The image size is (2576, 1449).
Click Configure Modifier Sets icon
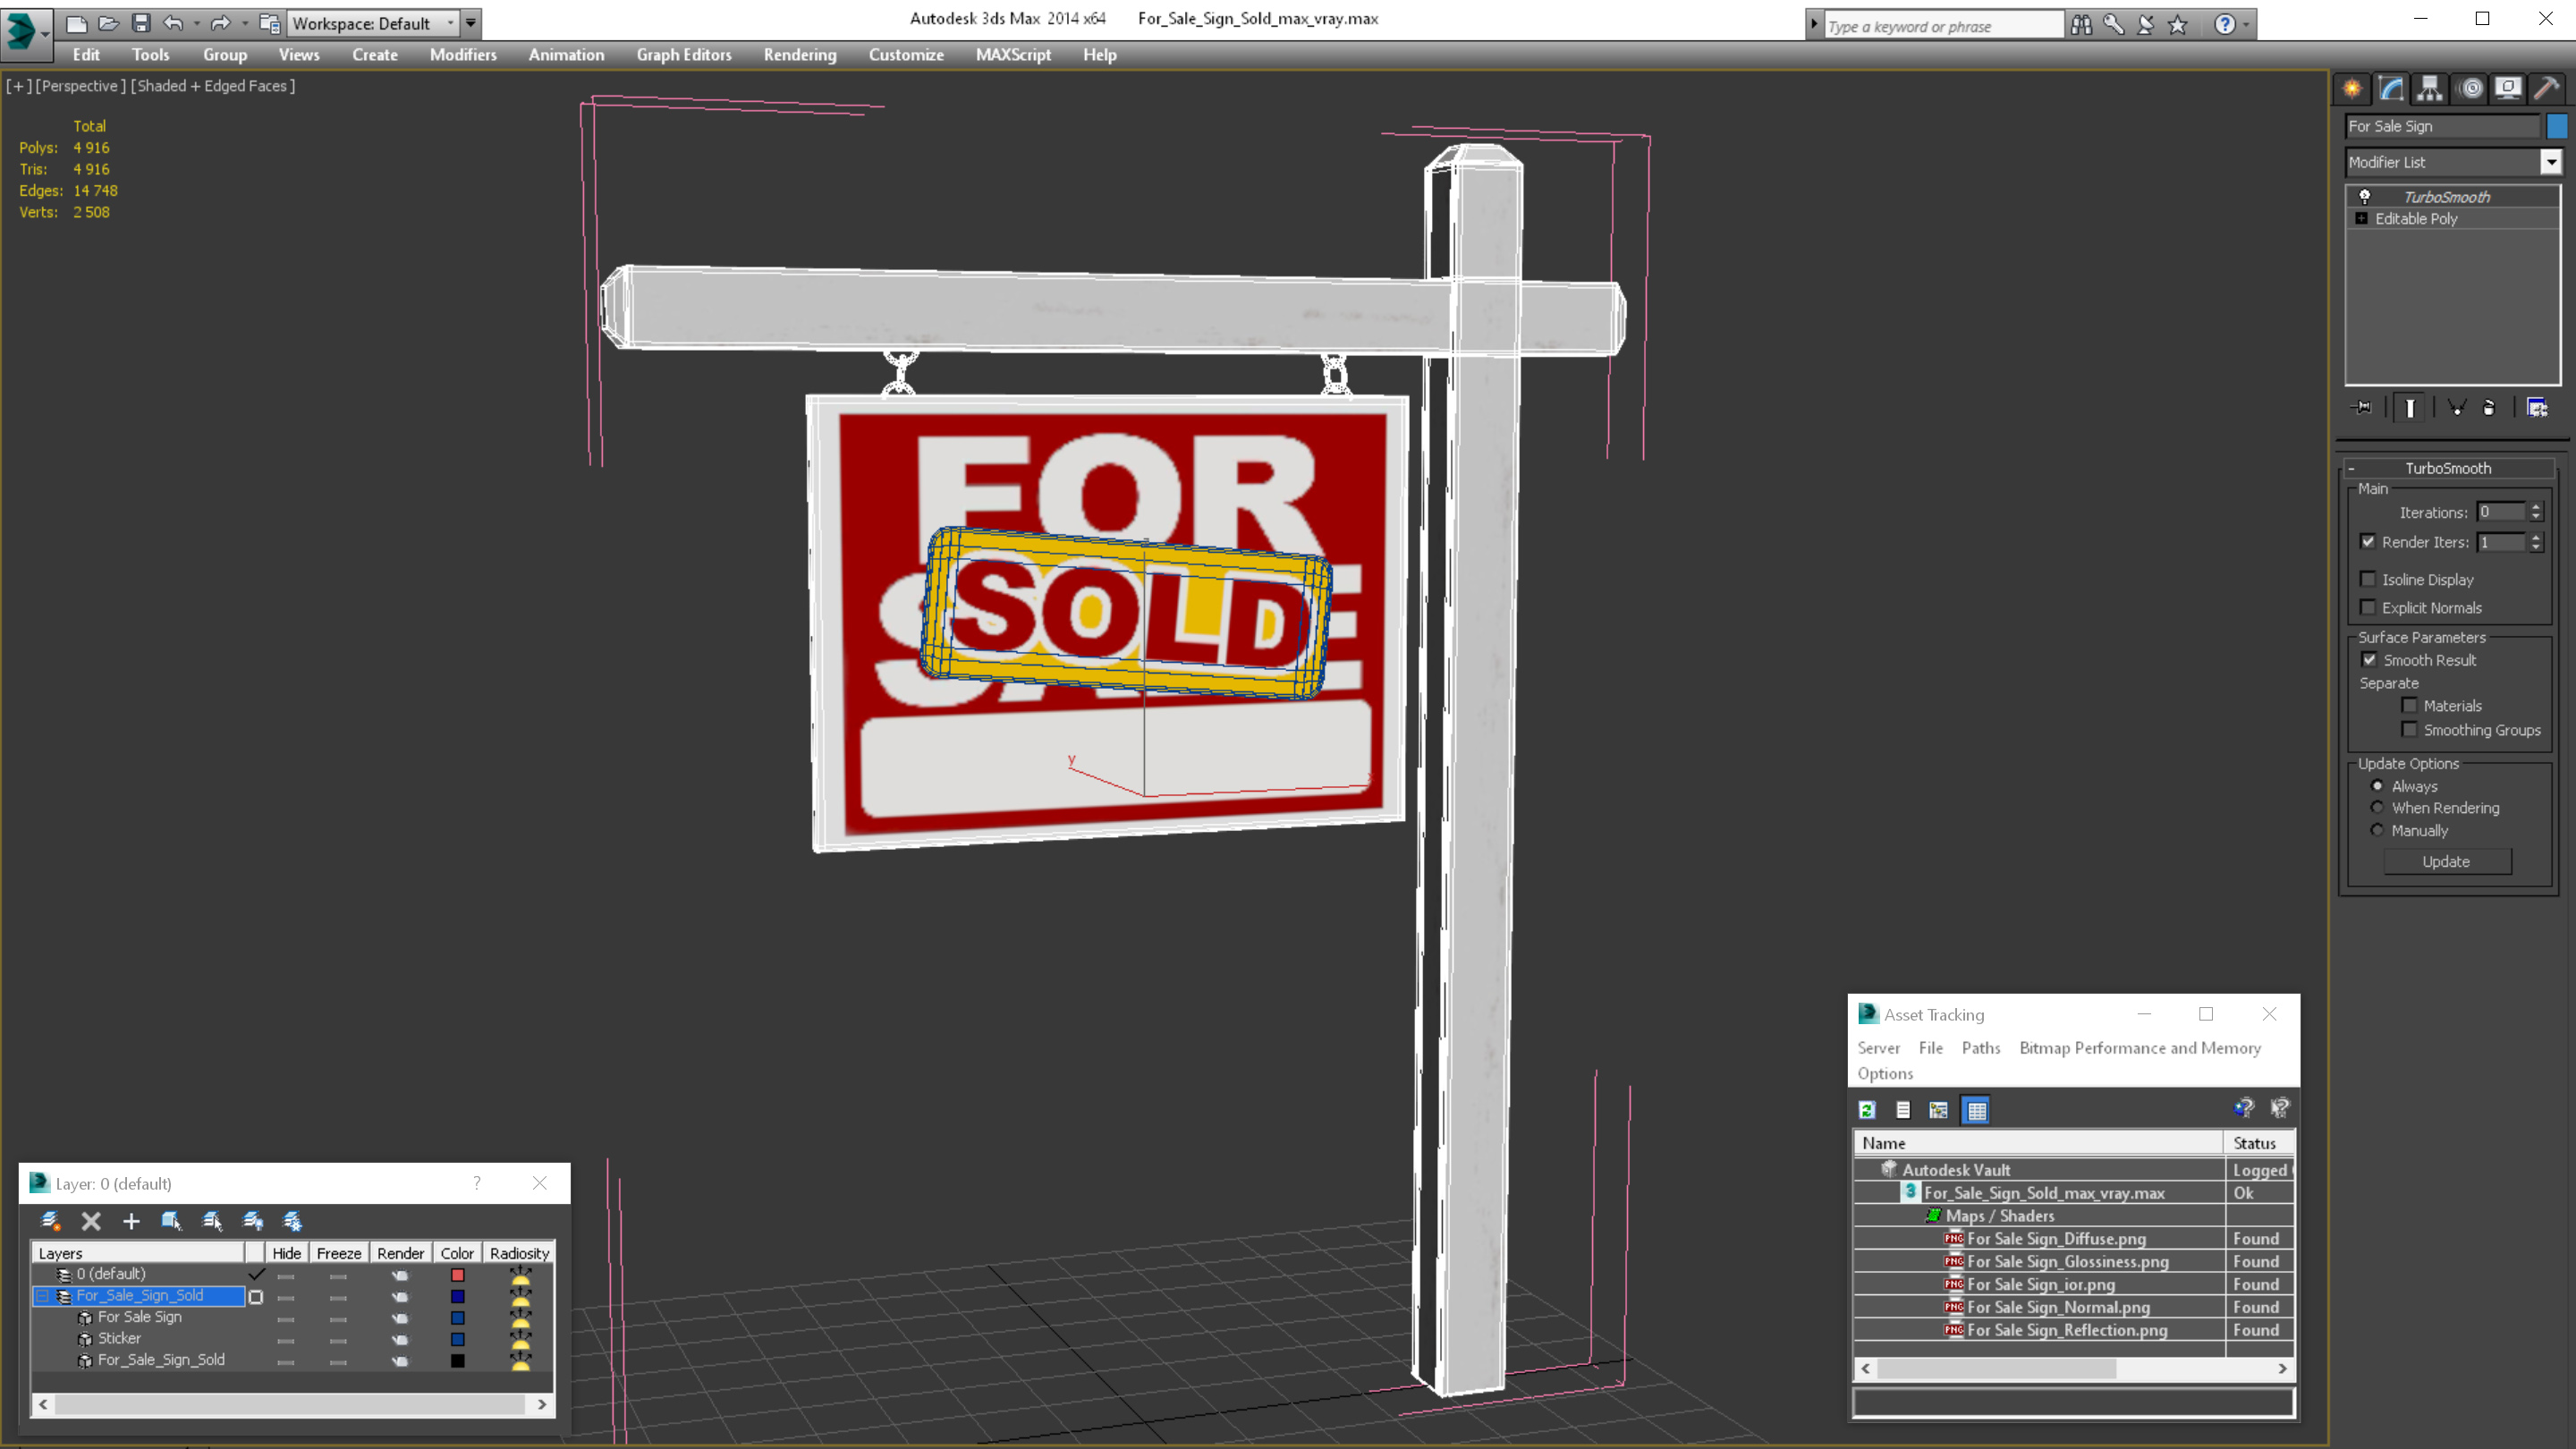click(x=2537, y=408)
